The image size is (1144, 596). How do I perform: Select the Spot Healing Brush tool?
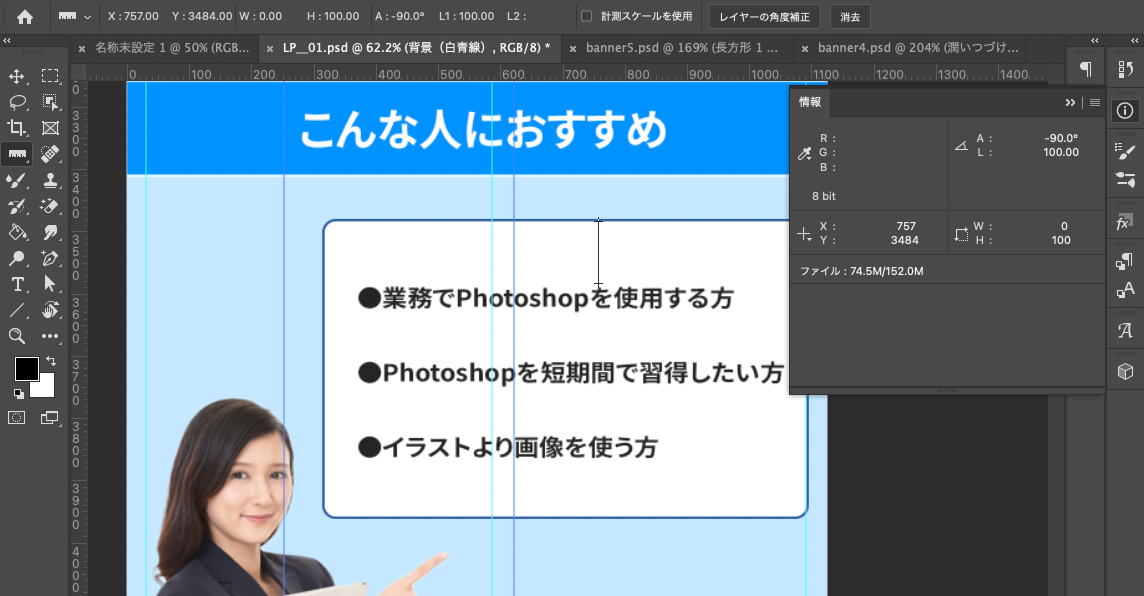[x=50, y=154]
